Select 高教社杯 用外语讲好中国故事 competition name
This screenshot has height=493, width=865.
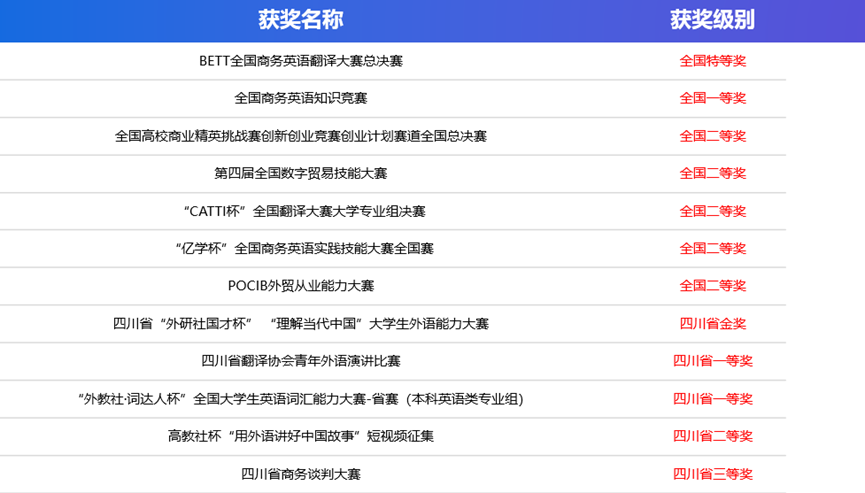(301, 436)
